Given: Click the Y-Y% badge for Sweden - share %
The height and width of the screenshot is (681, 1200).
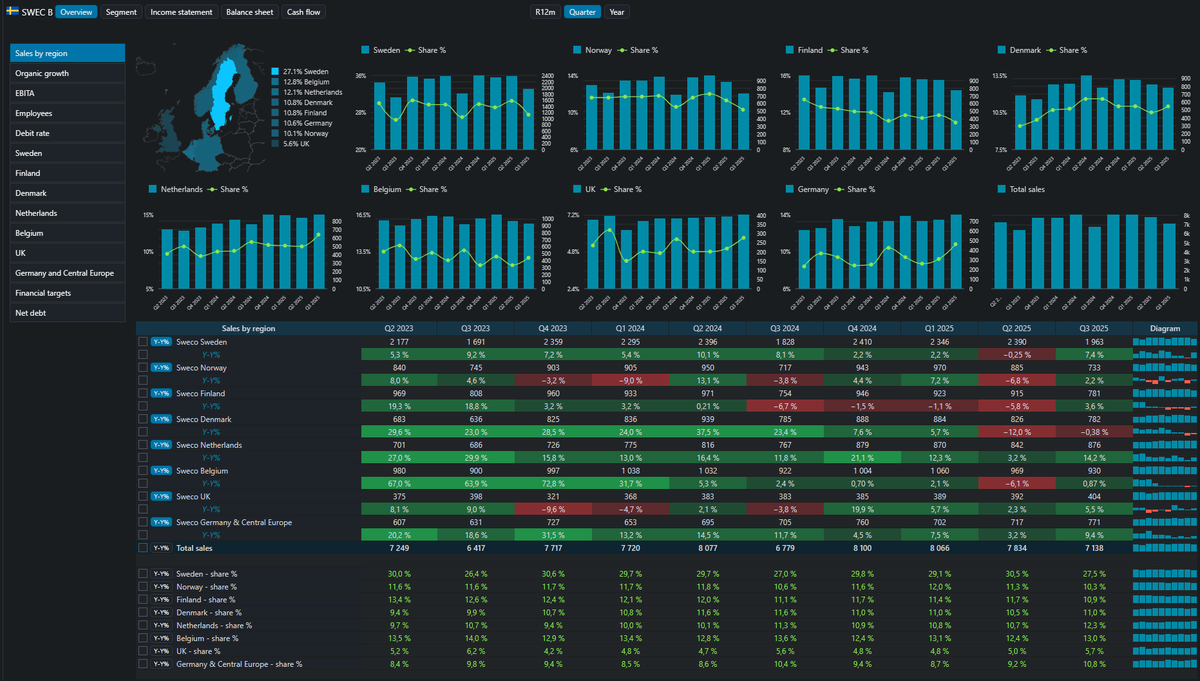Looking at the screenshot, I should 160,574.
